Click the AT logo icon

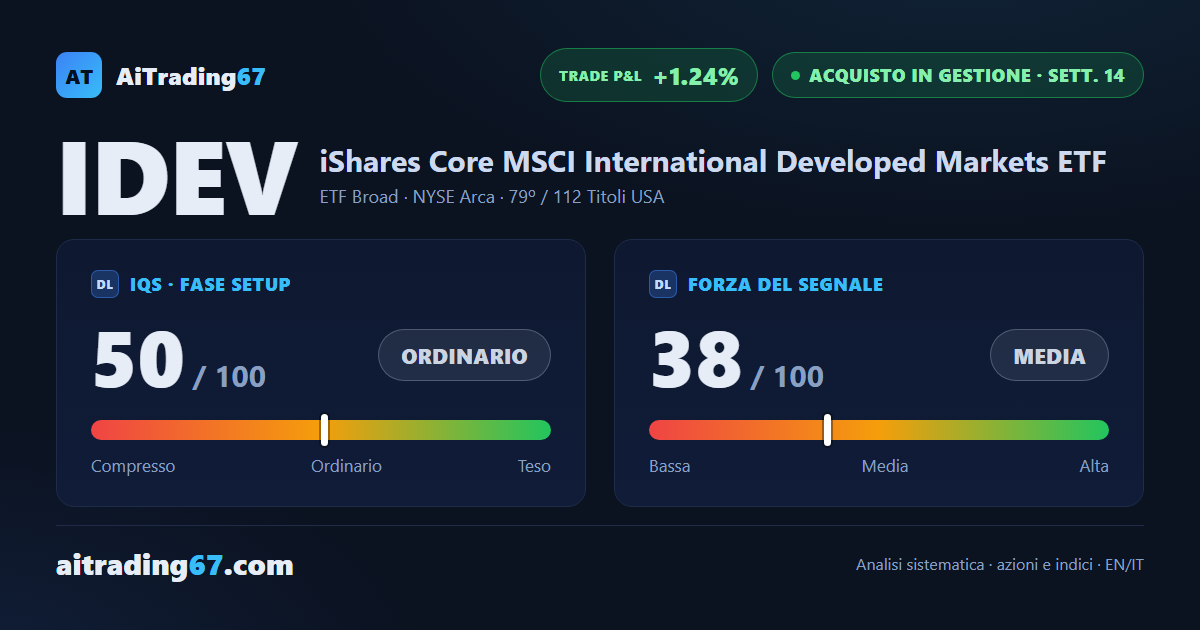(79, 75)
